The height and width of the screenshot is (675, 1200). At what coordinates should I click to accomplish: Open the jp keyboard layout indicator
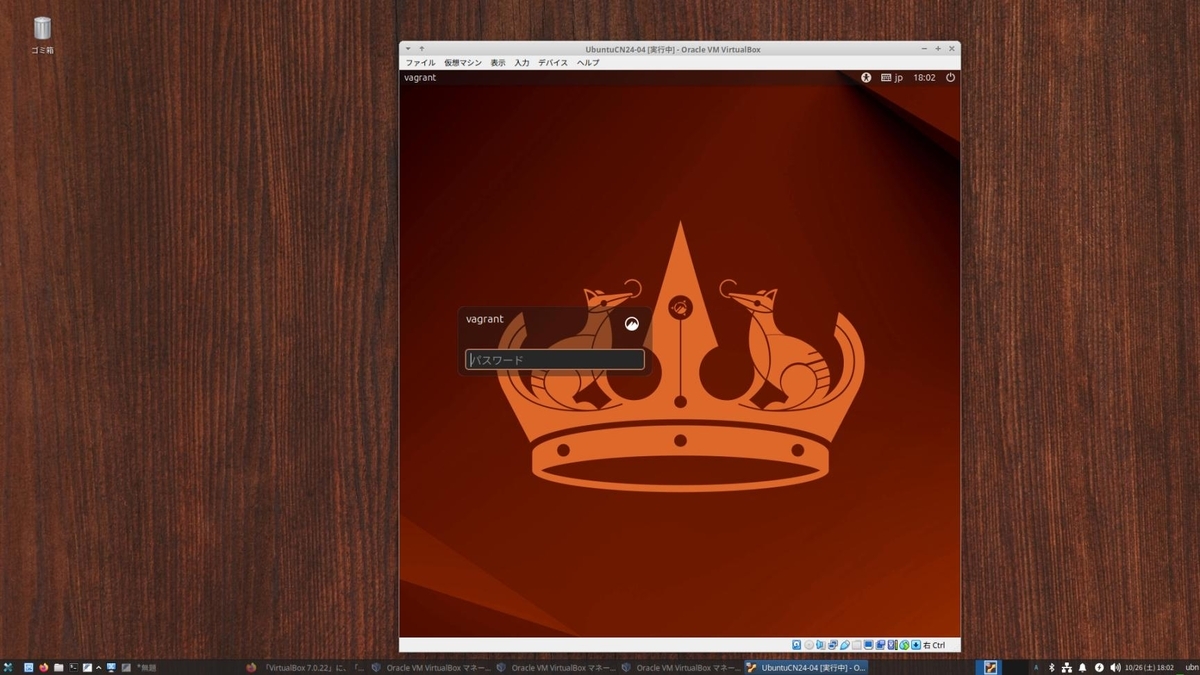click(x=892, y=77)
